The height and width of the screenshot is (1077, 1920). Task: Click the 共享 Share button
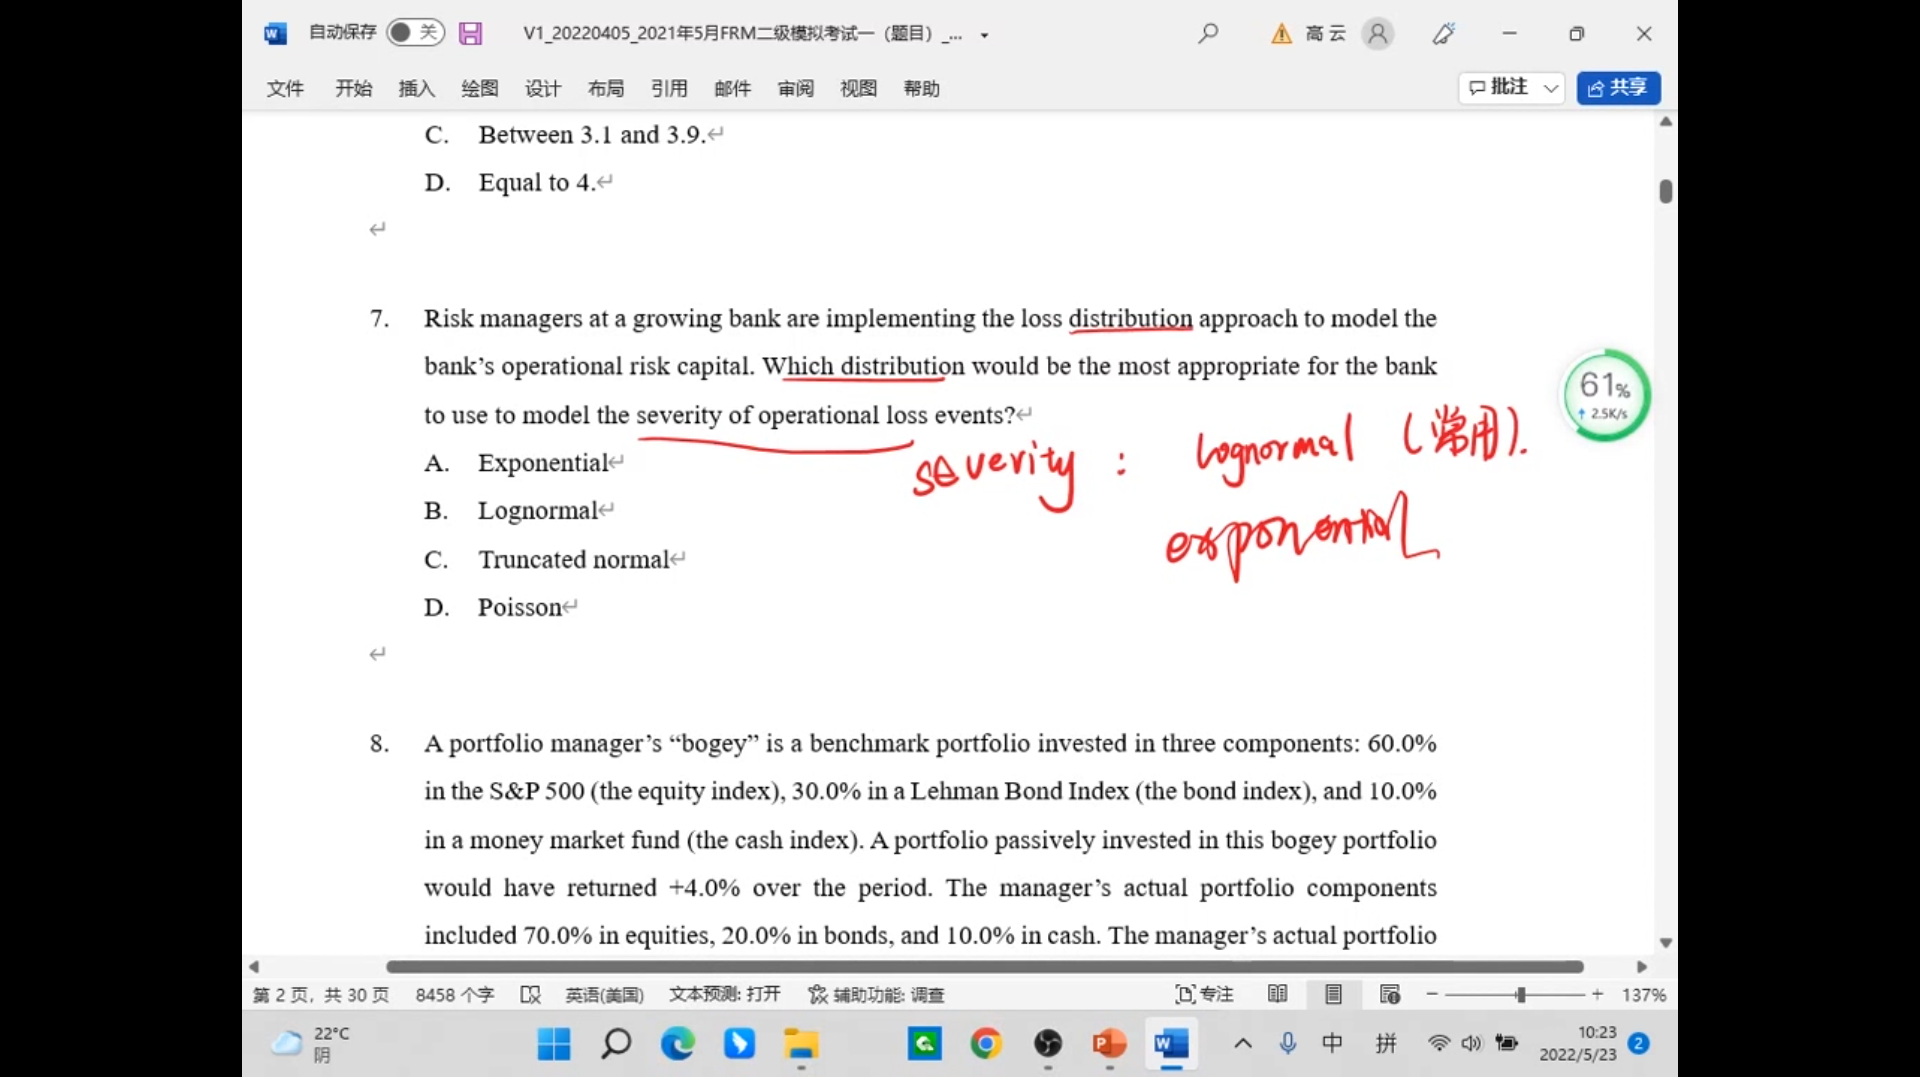(1618, 88)
